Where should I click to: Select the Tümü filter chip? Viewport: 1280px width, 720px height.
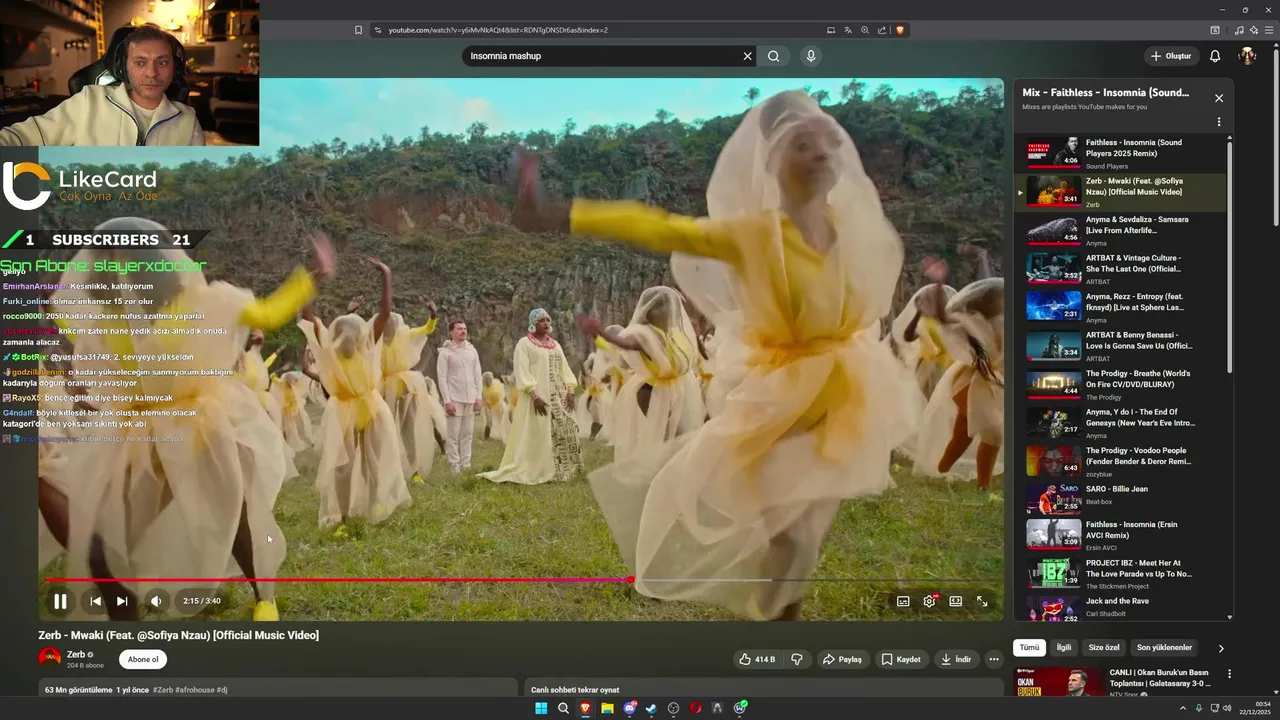point(1029,648)
